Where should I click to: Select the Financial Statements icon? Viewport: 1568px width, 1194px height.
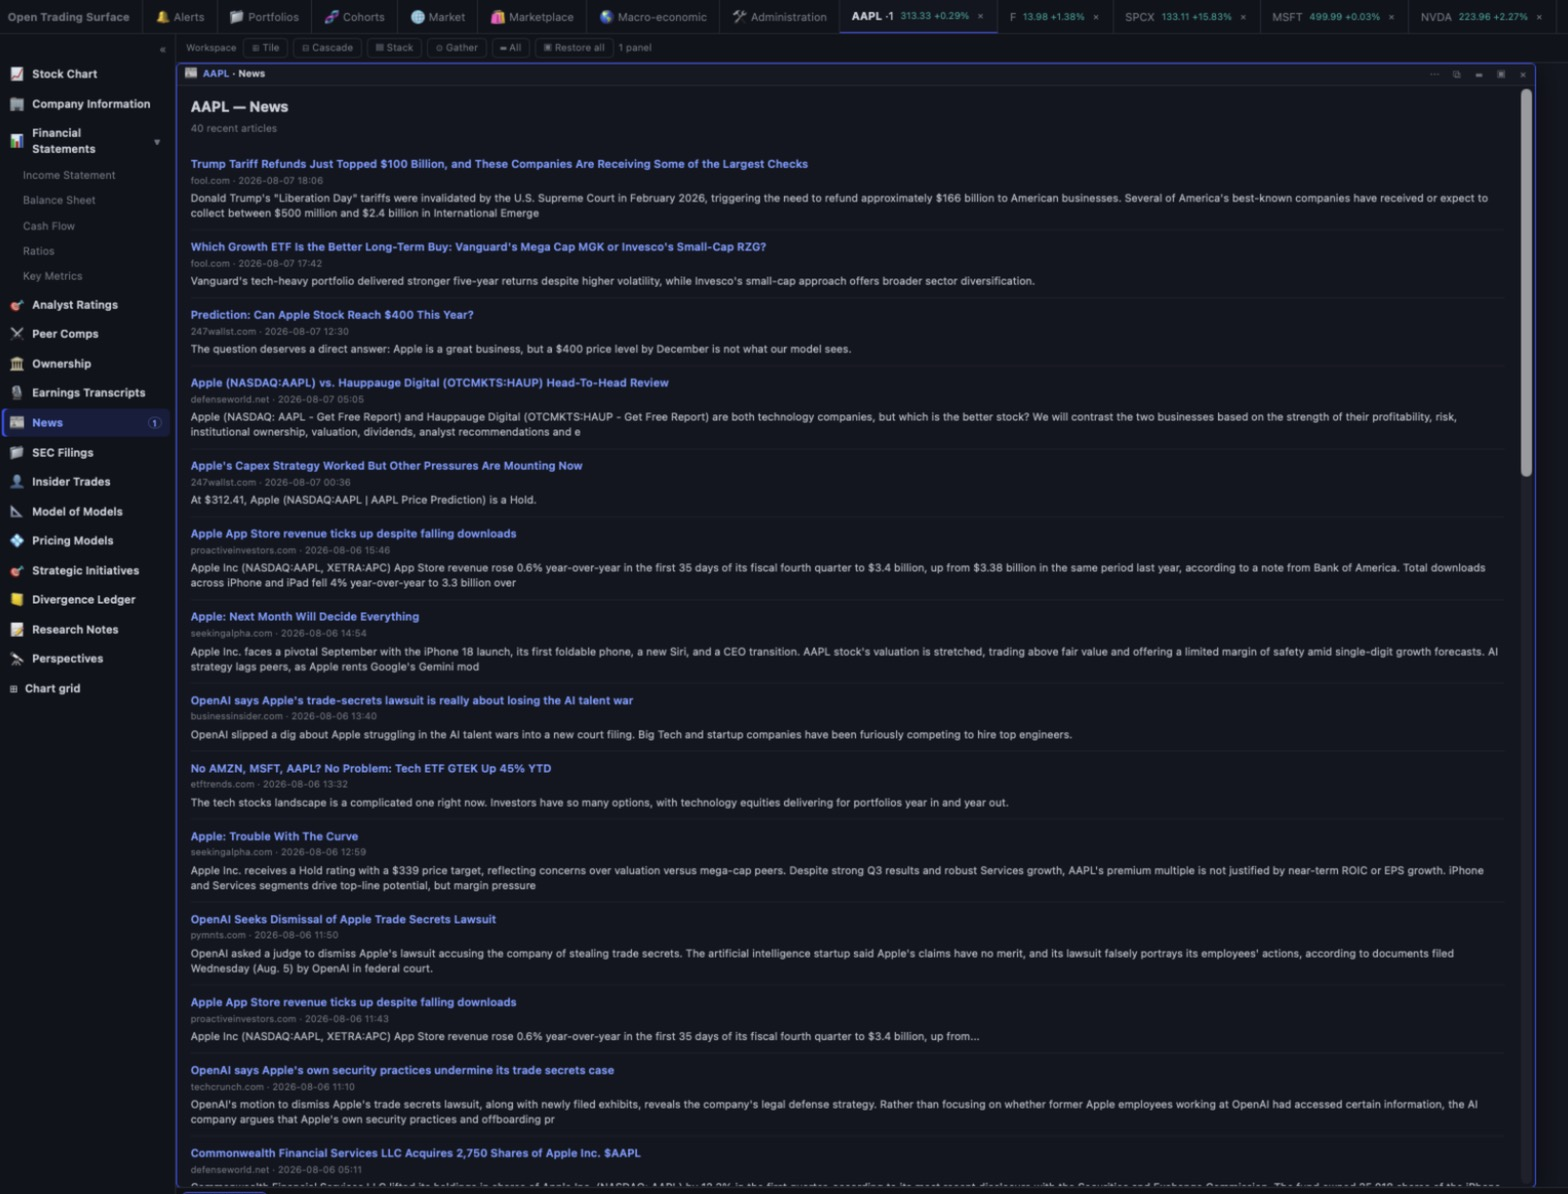pyautogui.click(x=16, y=141)
